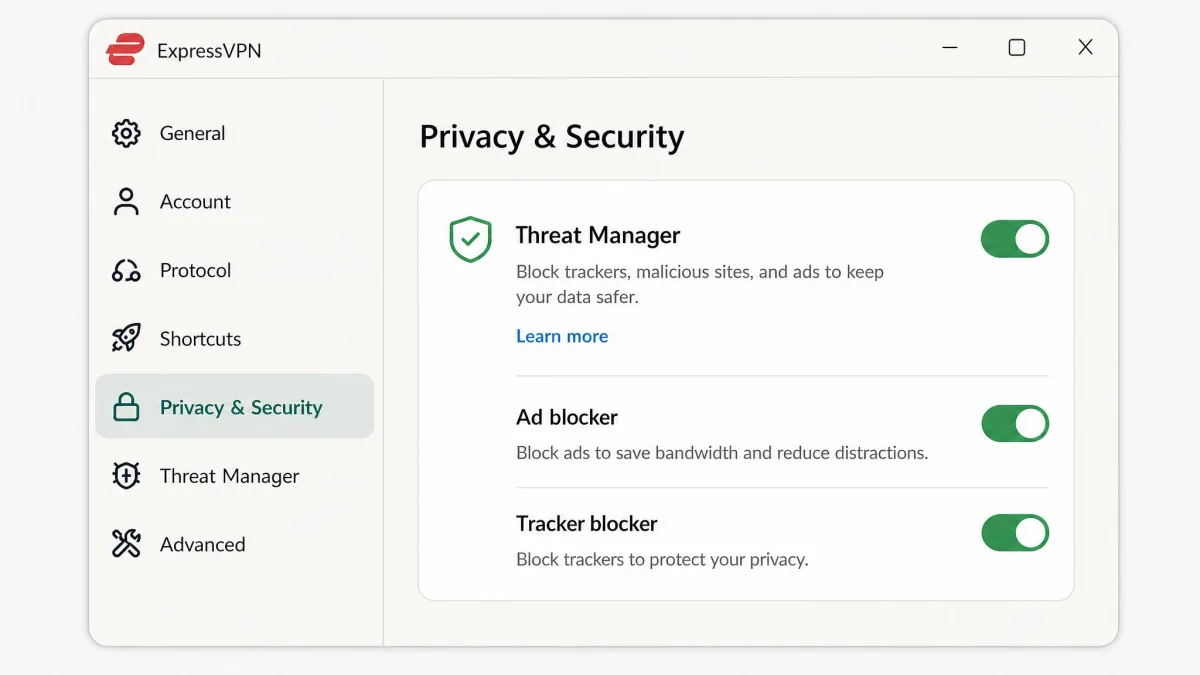This screenshot has width=1200, height=675.
Task: Click the Tracker blocker label
Action: click(587, 523)
